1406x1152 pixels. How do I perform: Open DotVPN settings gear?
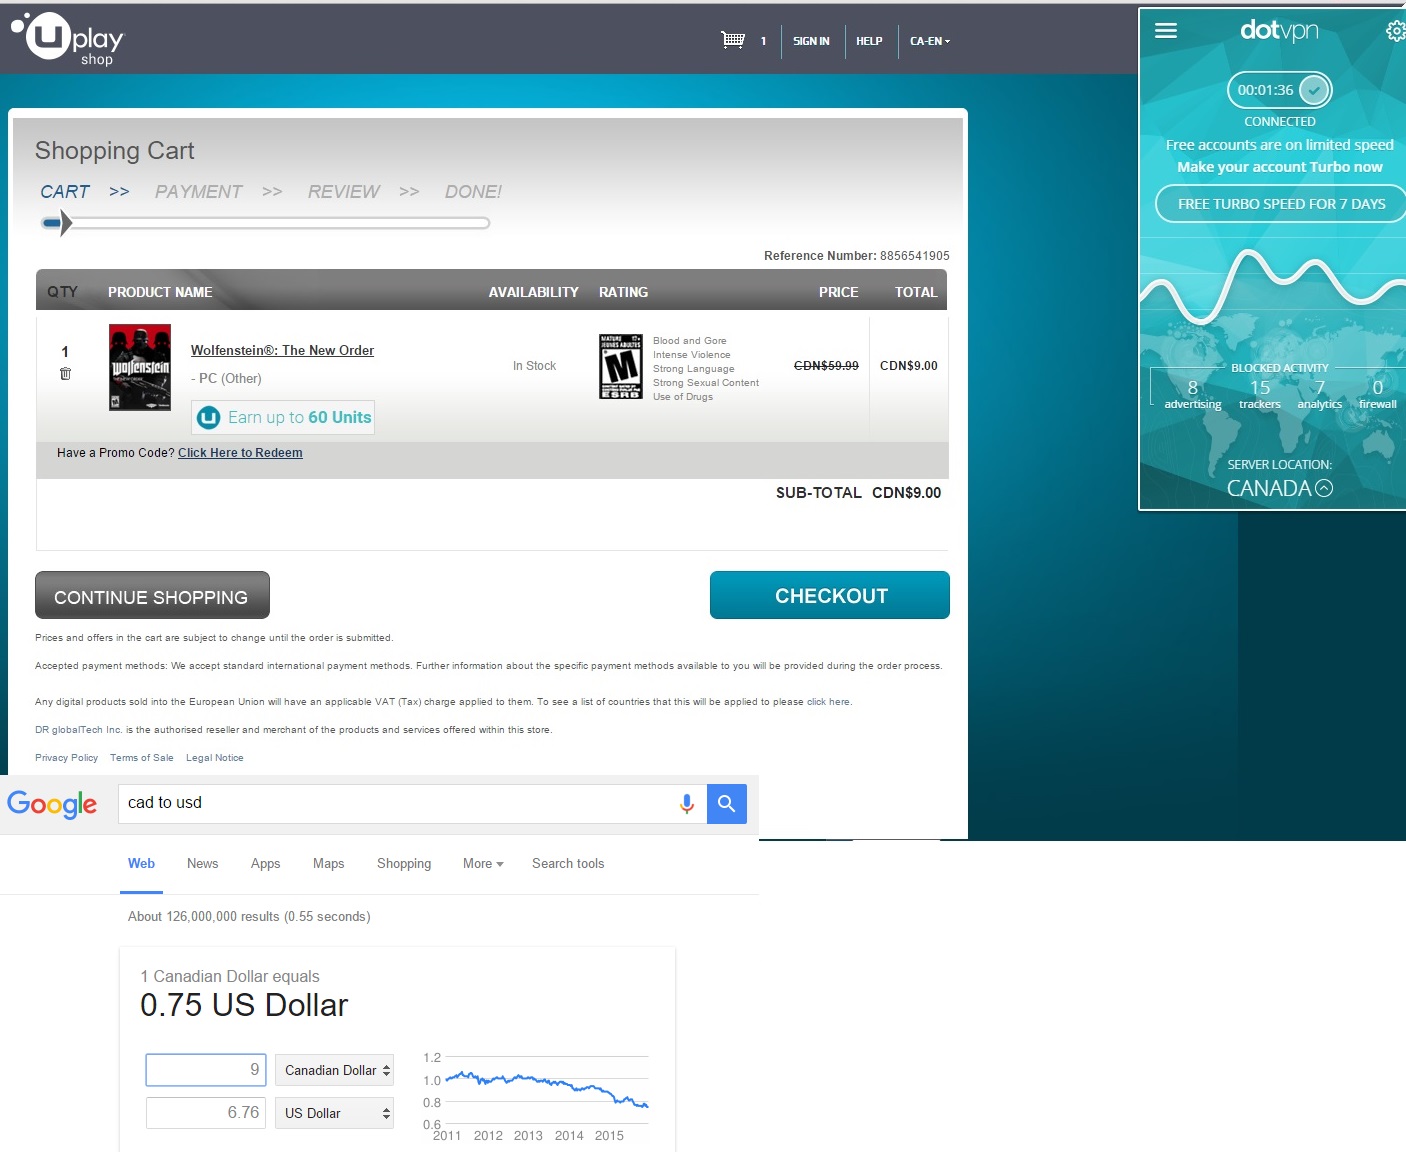[x=1395, y=31]
